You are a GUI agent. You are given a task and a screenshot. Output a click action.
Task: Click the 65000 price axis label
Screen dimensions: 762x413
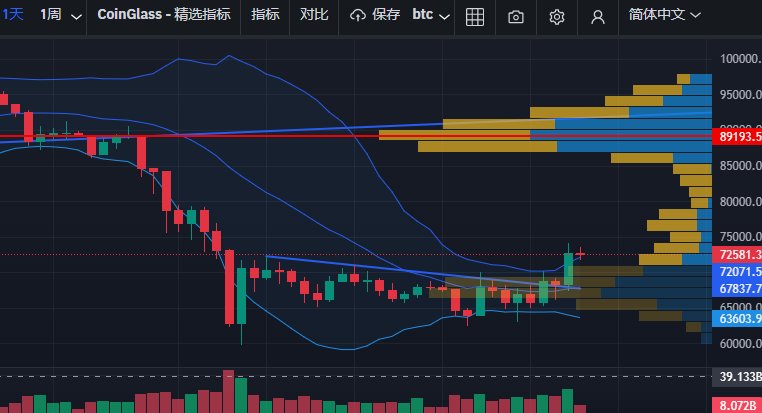click(x=741, y=307)
